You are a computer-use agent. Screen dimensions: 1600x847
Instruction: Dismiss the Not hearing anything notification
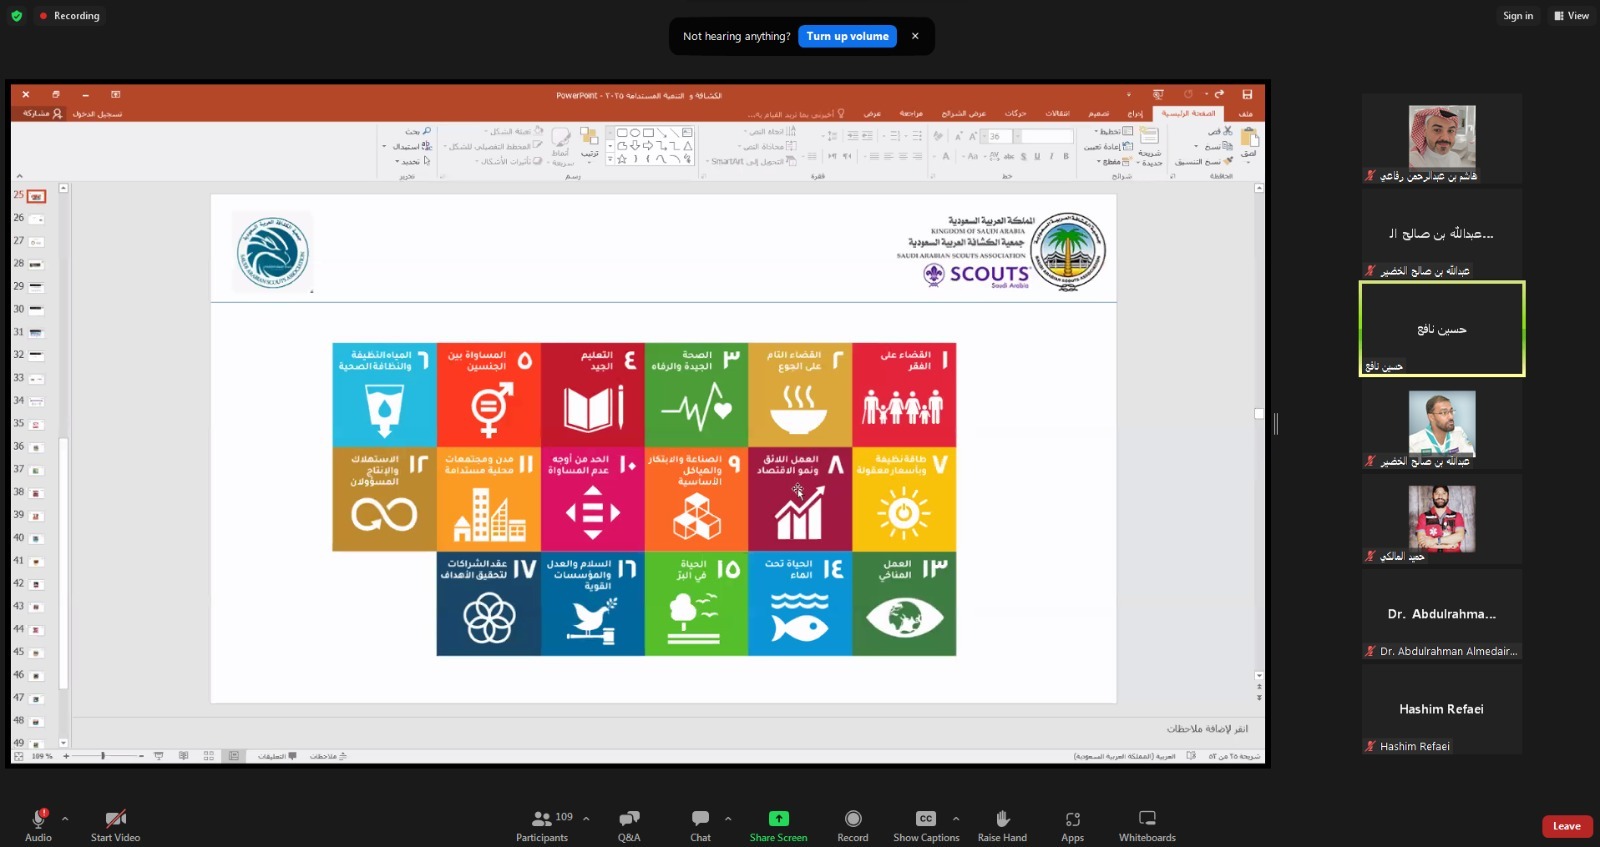pyautogui.click(x=915, y=36)
